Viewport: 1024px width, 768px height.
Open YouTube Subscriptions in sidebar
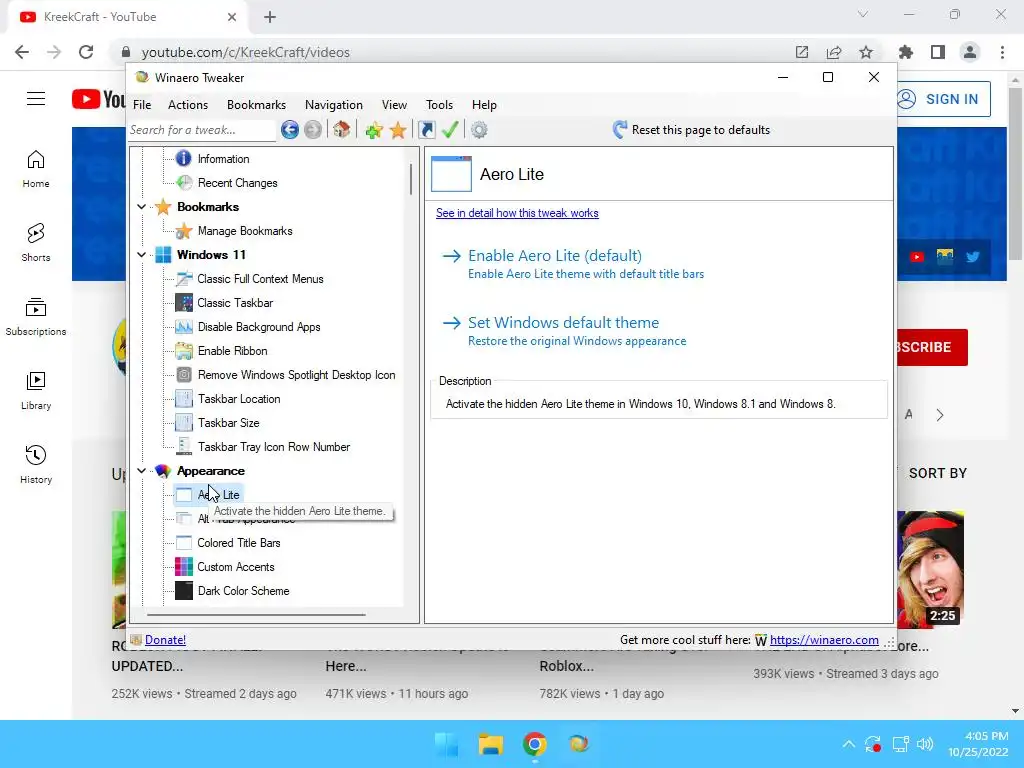tap(36, 317)
